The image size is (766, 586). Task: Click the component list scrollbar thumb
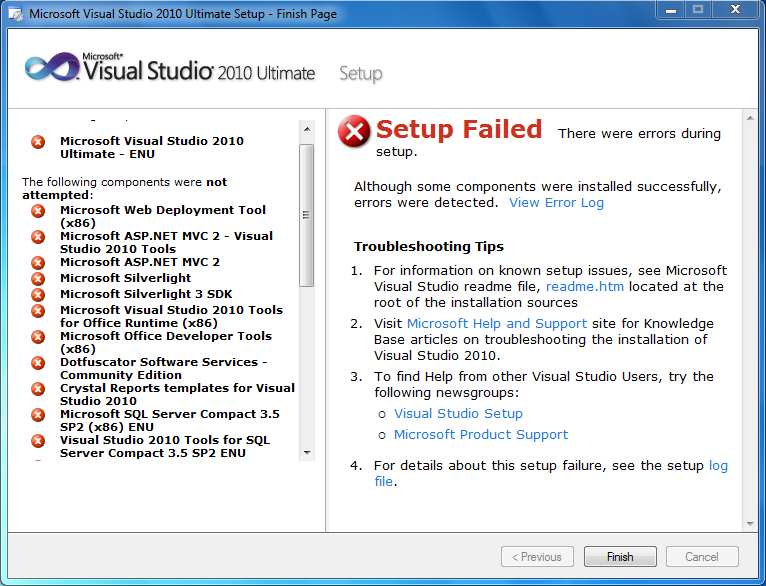[x=307, y=215]
